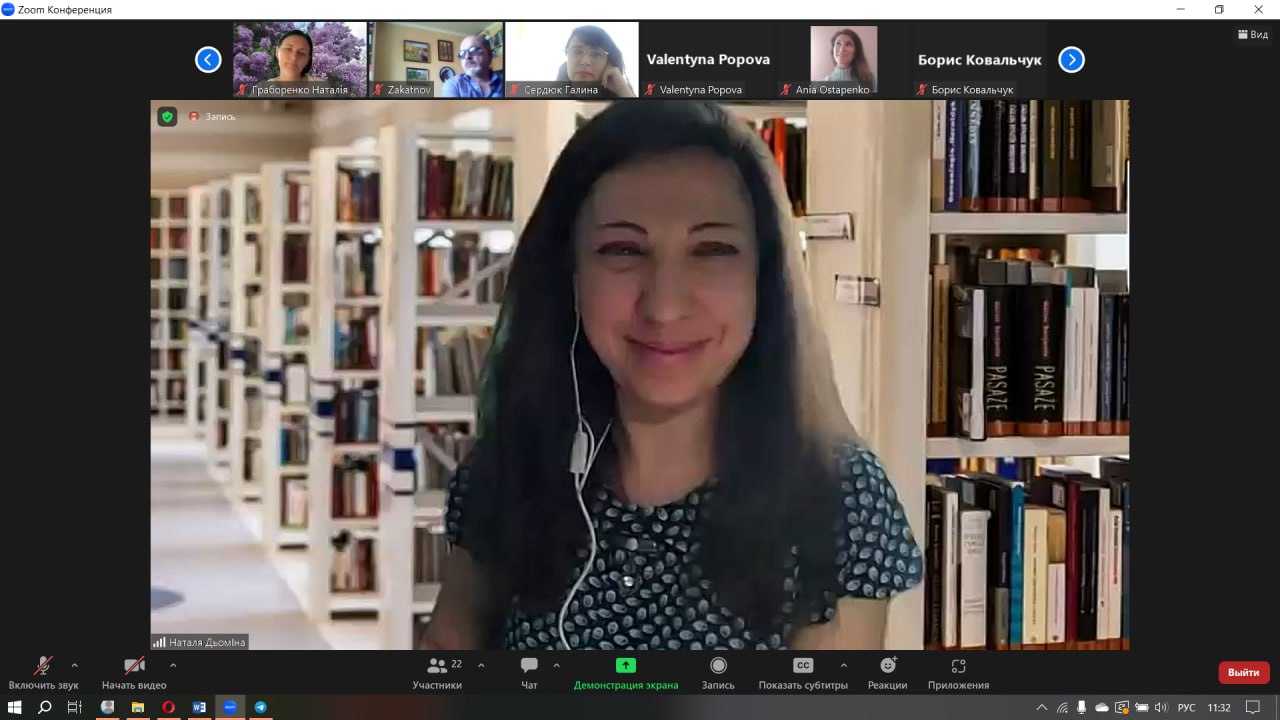The width and height of the screenshot is (1280, 720).
Task: Click the Наталя Дьоміна speaker name label
Action: [x=207, y=642]
